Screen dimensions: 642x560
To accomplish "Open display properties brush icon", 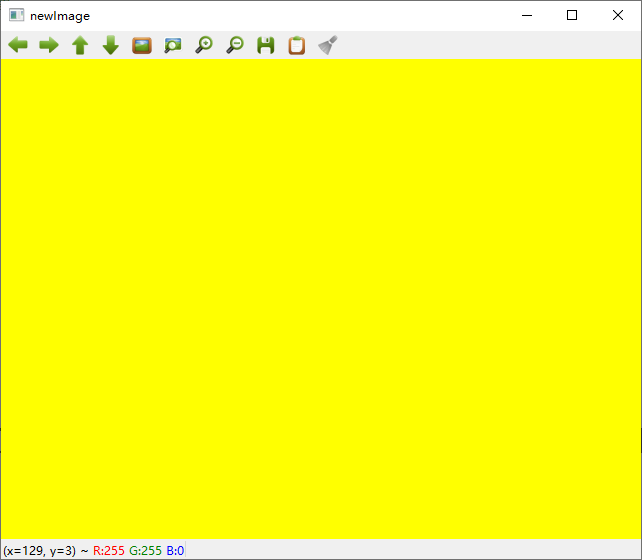I will point(328,45).
